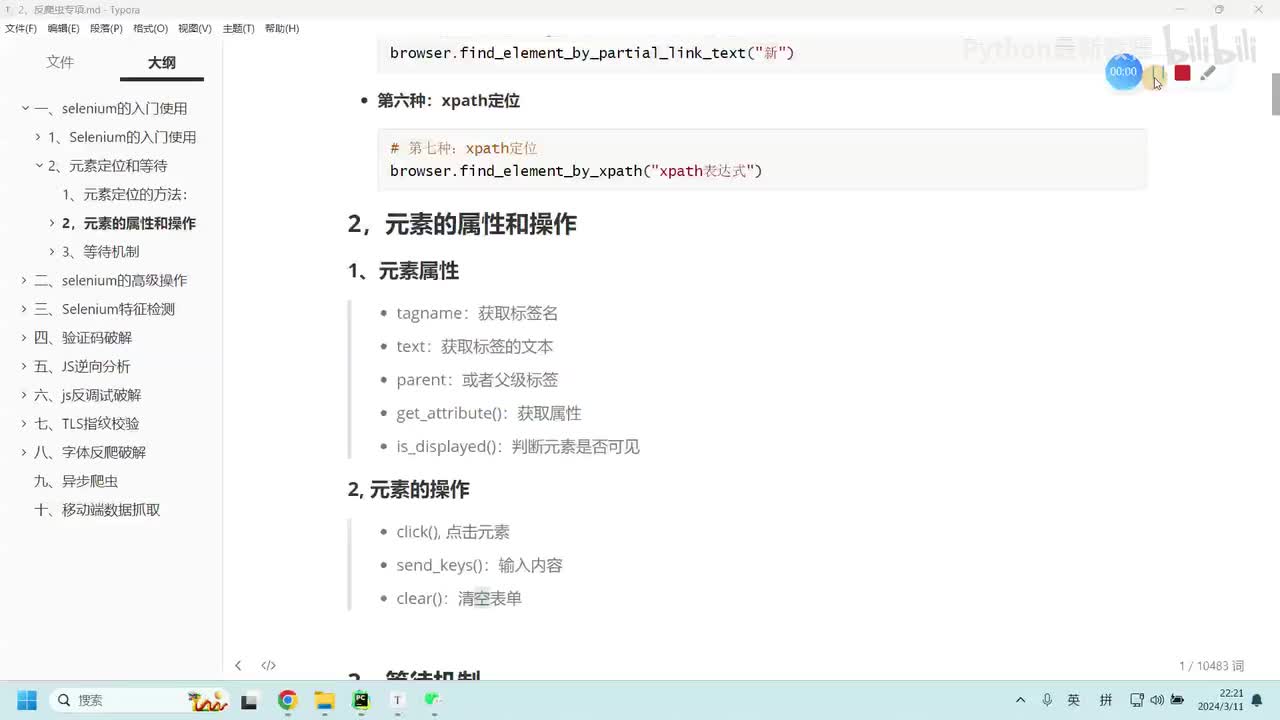Collapse 2、元素定位和等待 outline node

tap(39, 166)
